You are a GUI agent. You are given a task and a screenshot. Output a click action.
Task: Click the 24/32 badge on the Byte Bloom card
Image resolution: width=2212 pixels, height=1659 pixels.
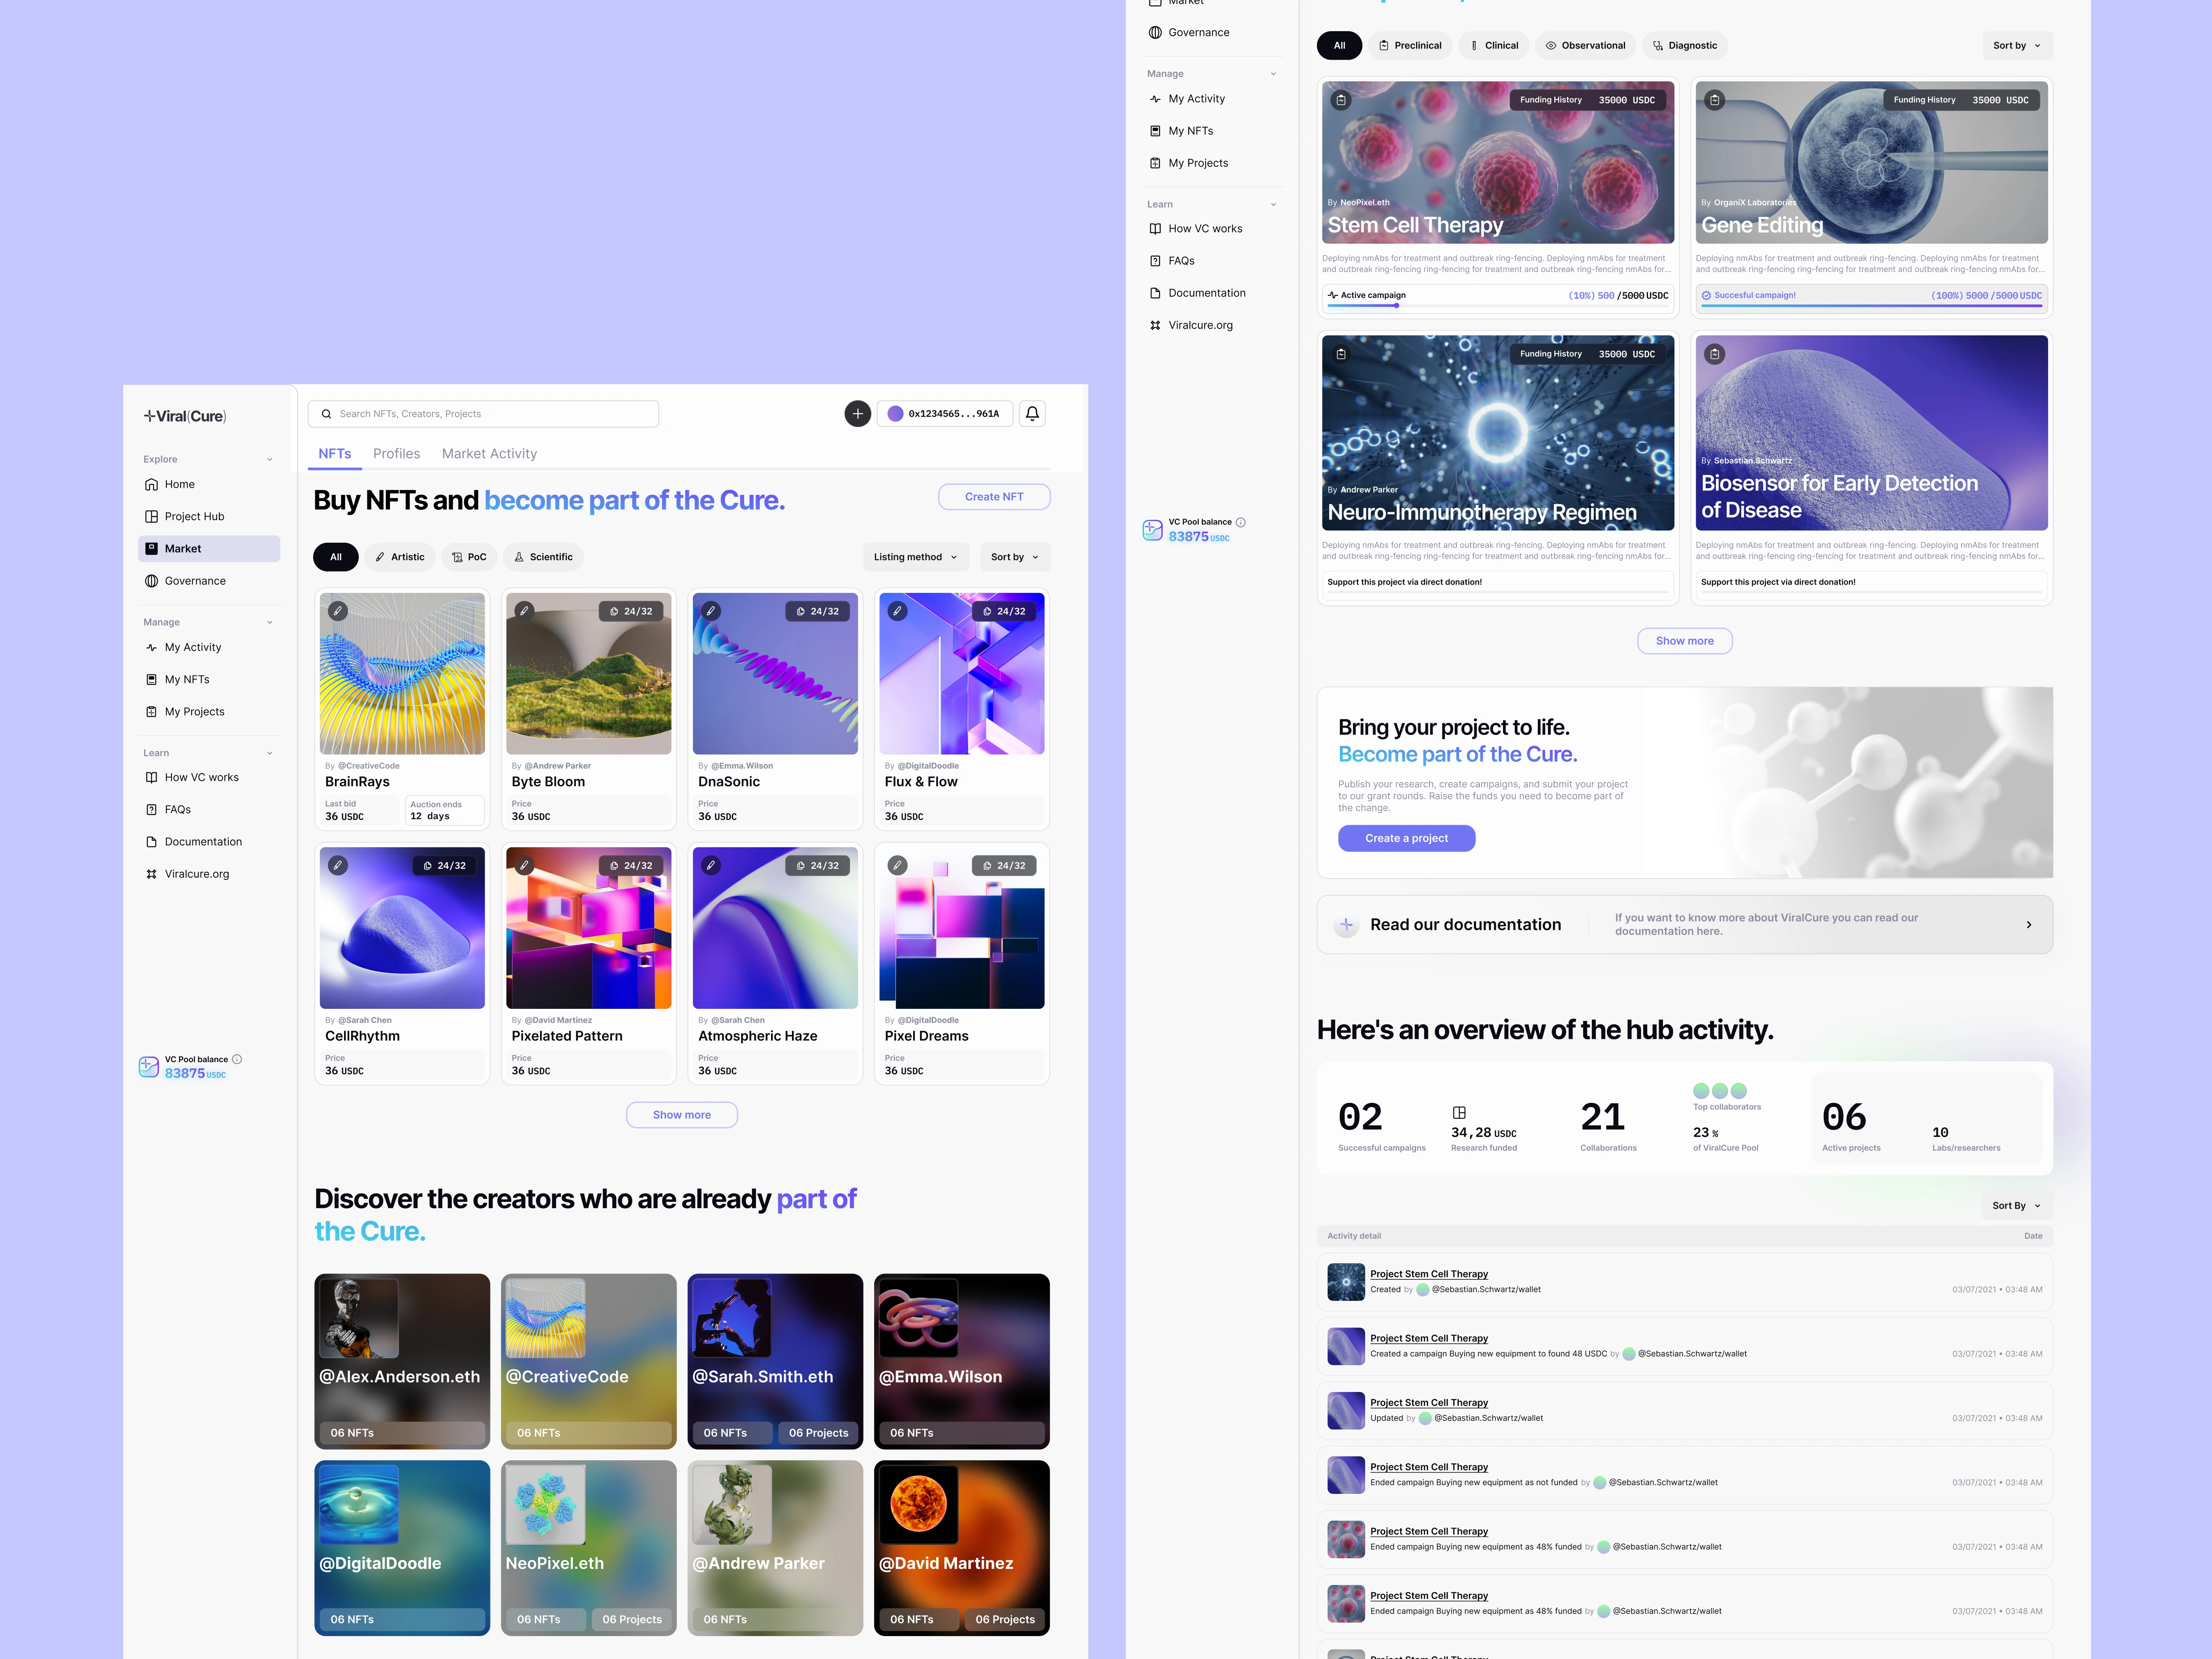pyautogui.click(x=631, y=611)
